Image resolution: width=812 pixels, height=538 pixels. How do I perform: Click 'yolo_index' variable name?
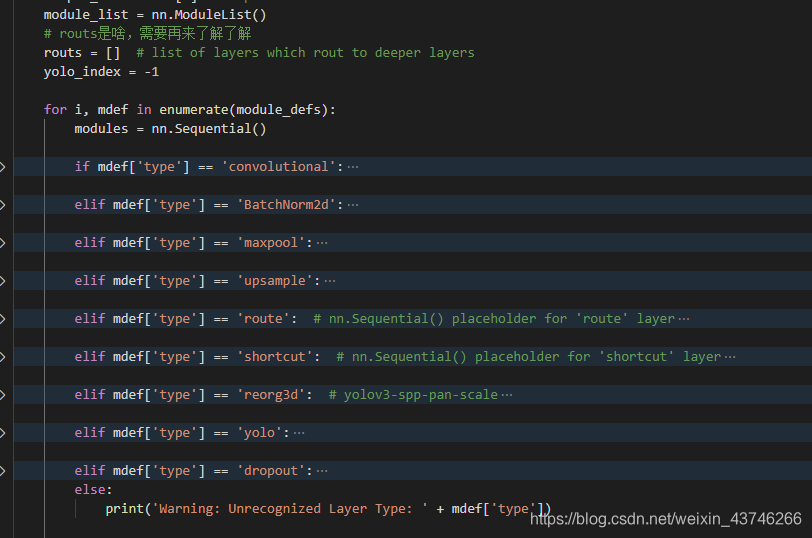[82, 72]
